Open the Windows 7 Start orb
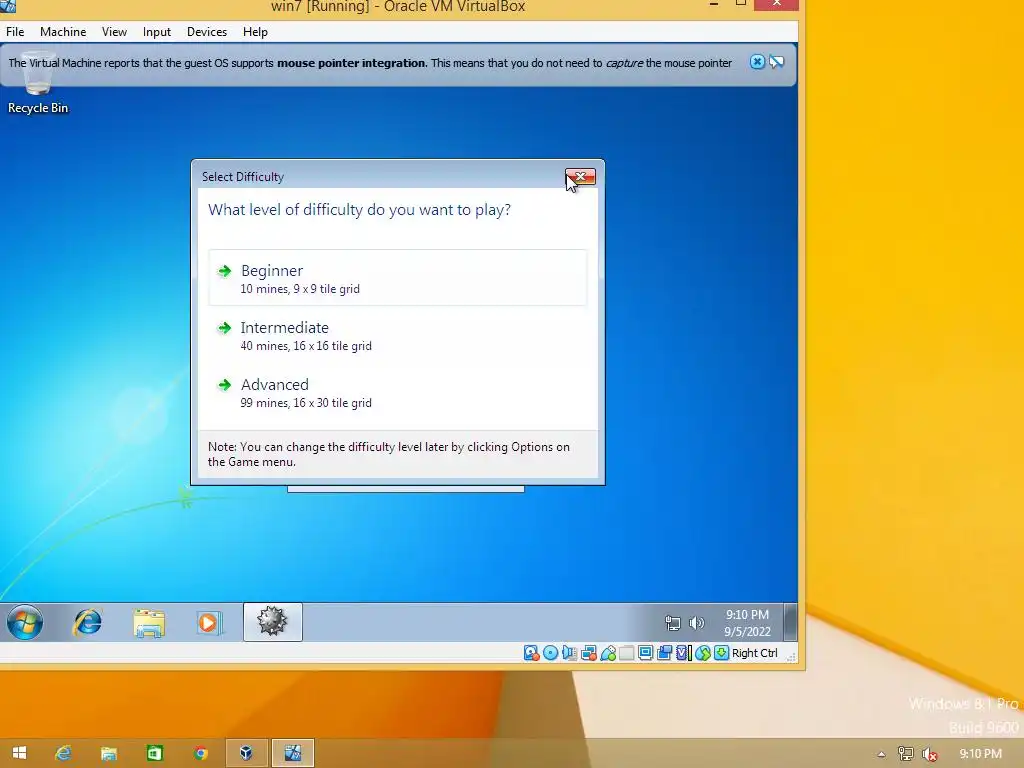 pyautogui.click(x=25, y=622)
